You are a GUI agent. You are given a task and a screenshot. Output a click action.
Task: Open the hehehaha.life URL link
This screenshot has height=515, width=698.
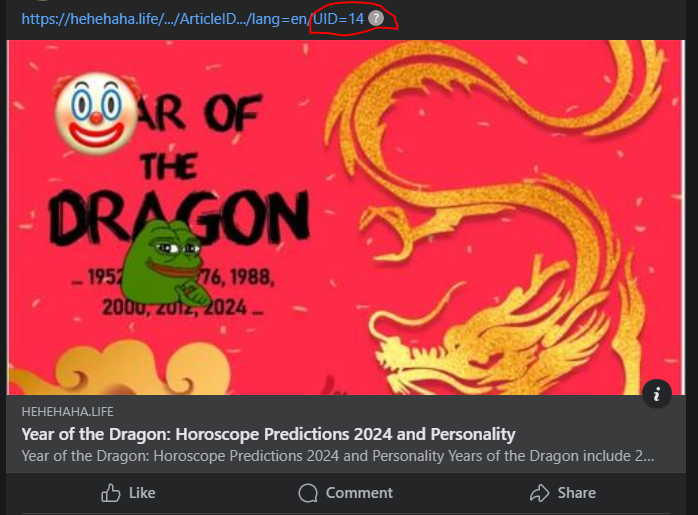coord(193,19)
